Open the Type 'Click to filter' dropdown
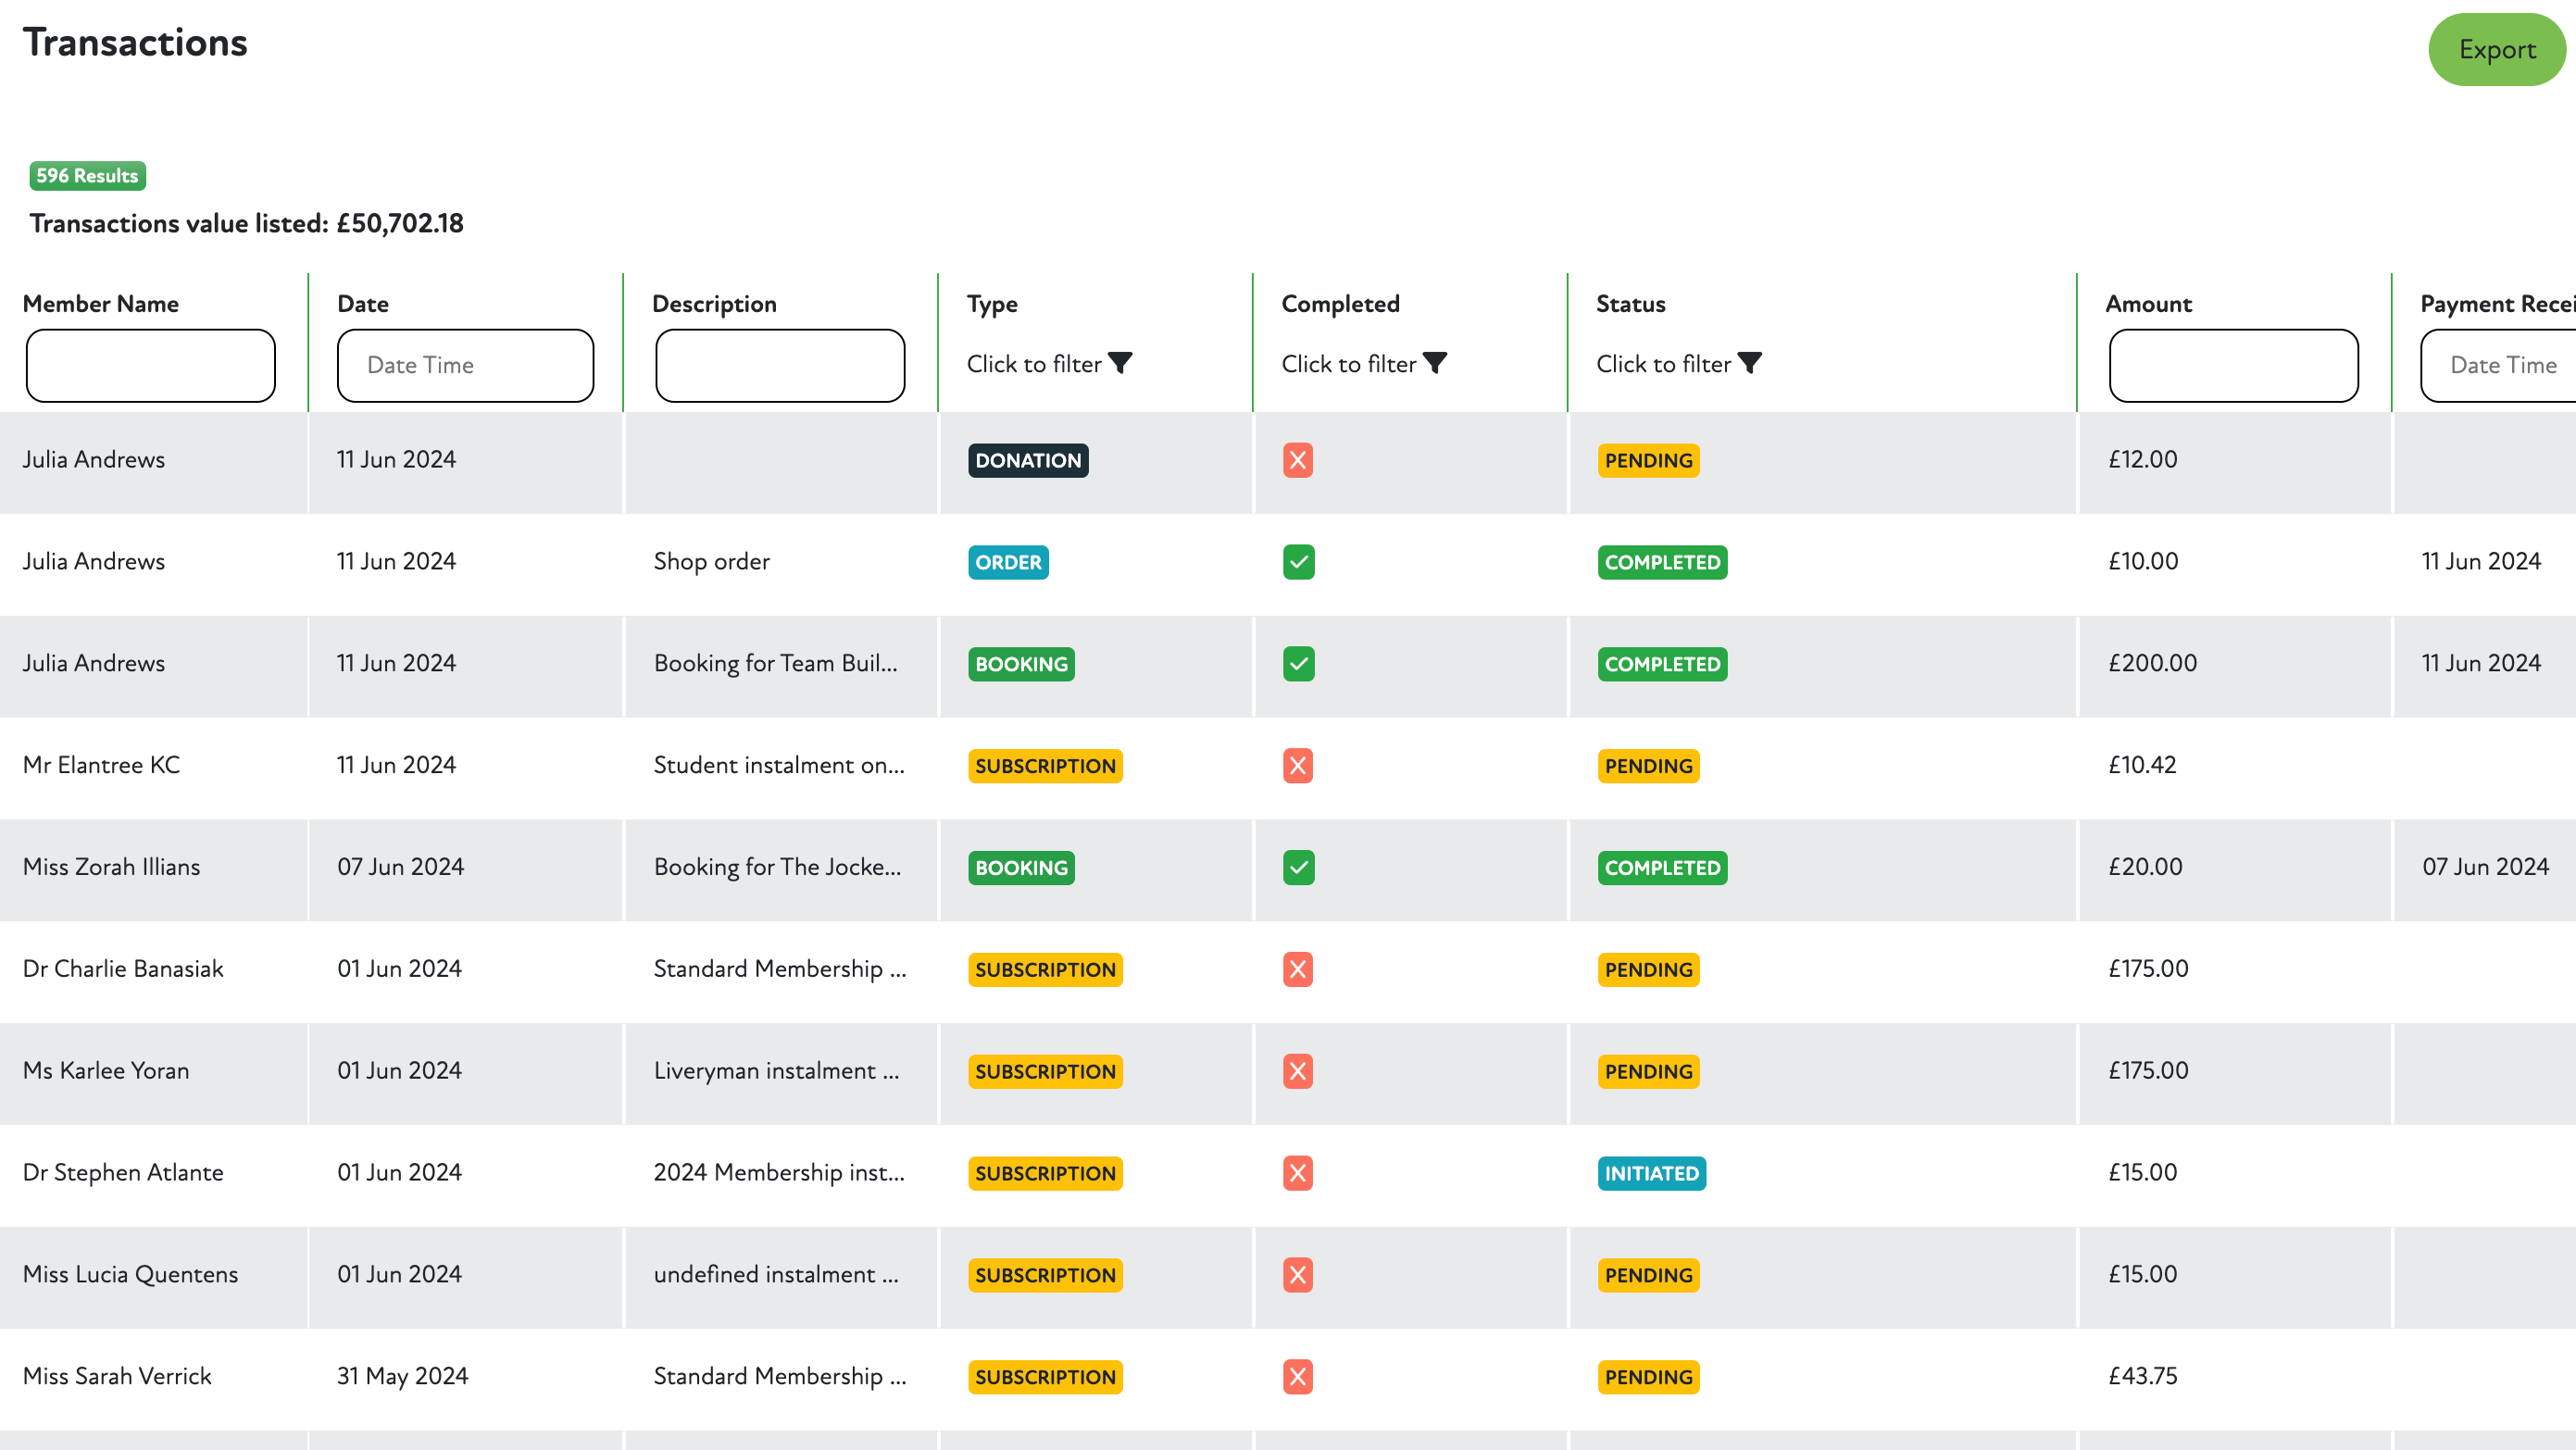Screen dimensions: 2576x1450 click(1034, 364)
